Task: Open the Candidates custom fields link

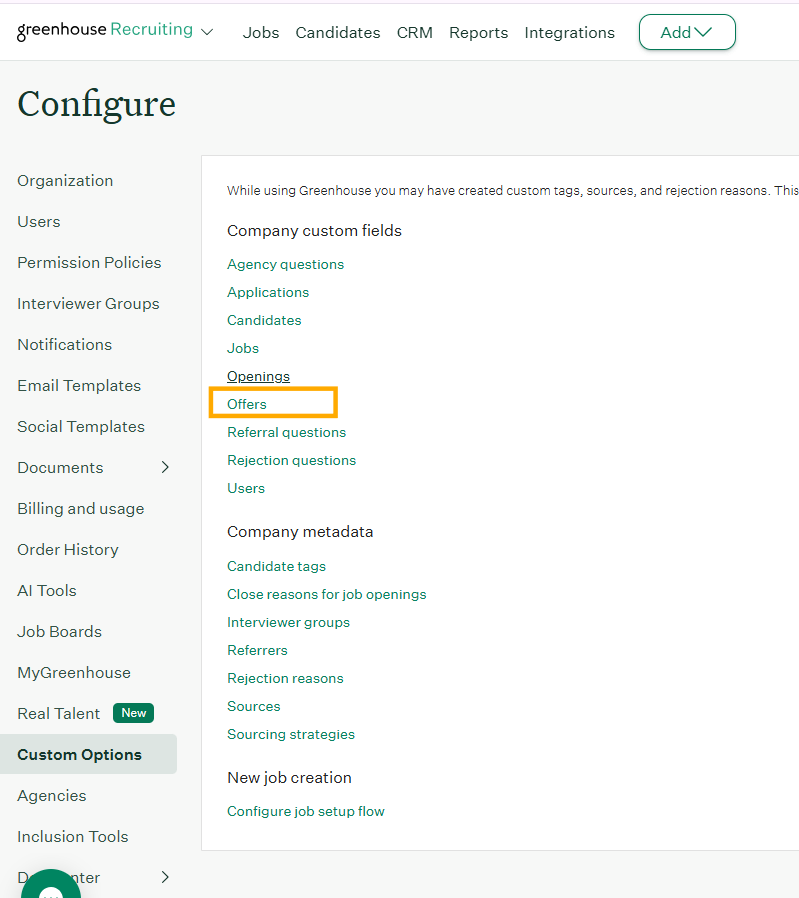Action: [x=264, y=320]
